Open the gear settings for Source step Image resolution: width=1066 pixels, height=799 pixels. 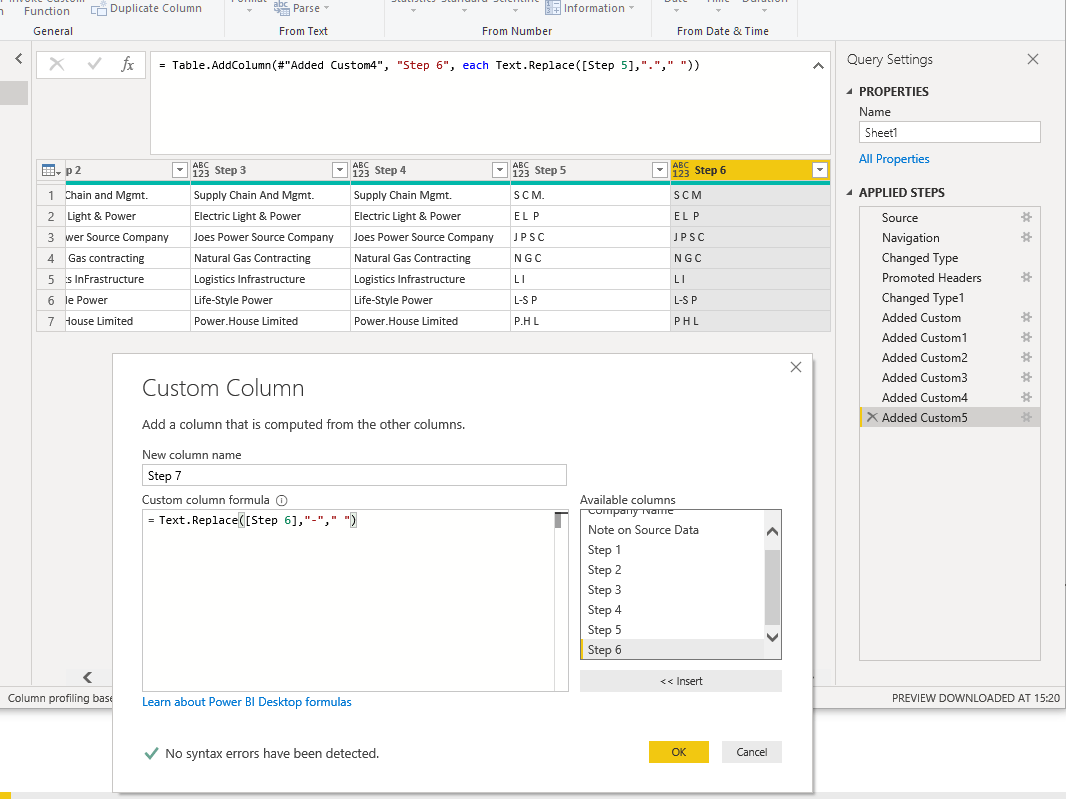click(1025, 218)
